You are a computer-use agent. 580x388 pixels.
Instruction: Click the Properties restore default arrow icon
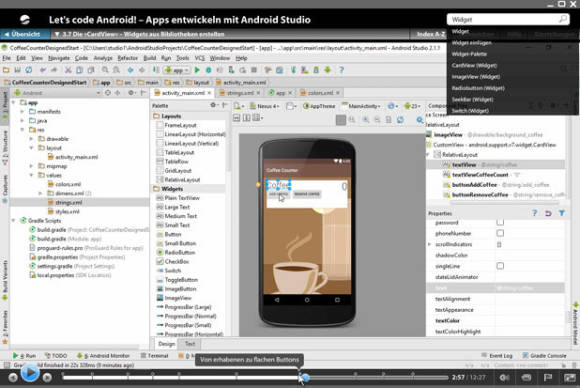click(548, 213)
